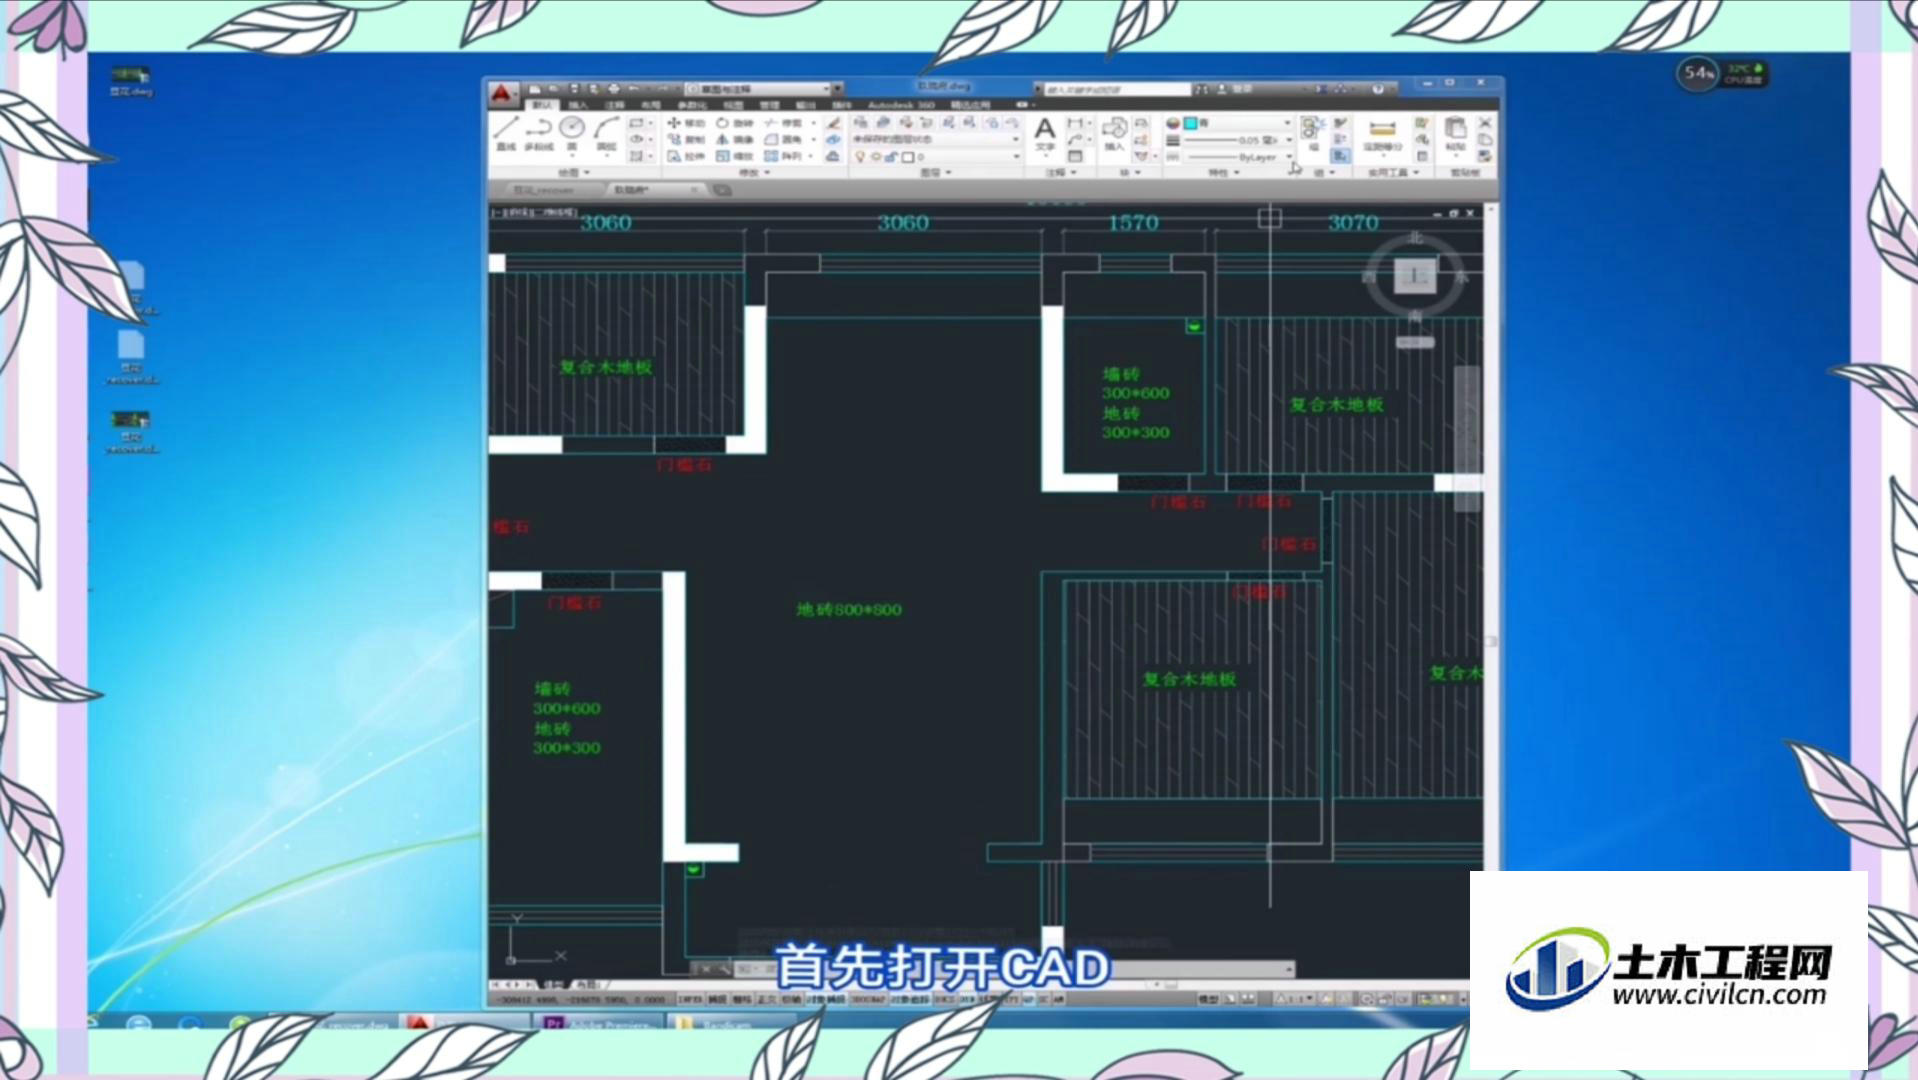Viewport: 1918px width, 1080px height.
Task: Click the new drawing tab button
Action: coord(721,189)
